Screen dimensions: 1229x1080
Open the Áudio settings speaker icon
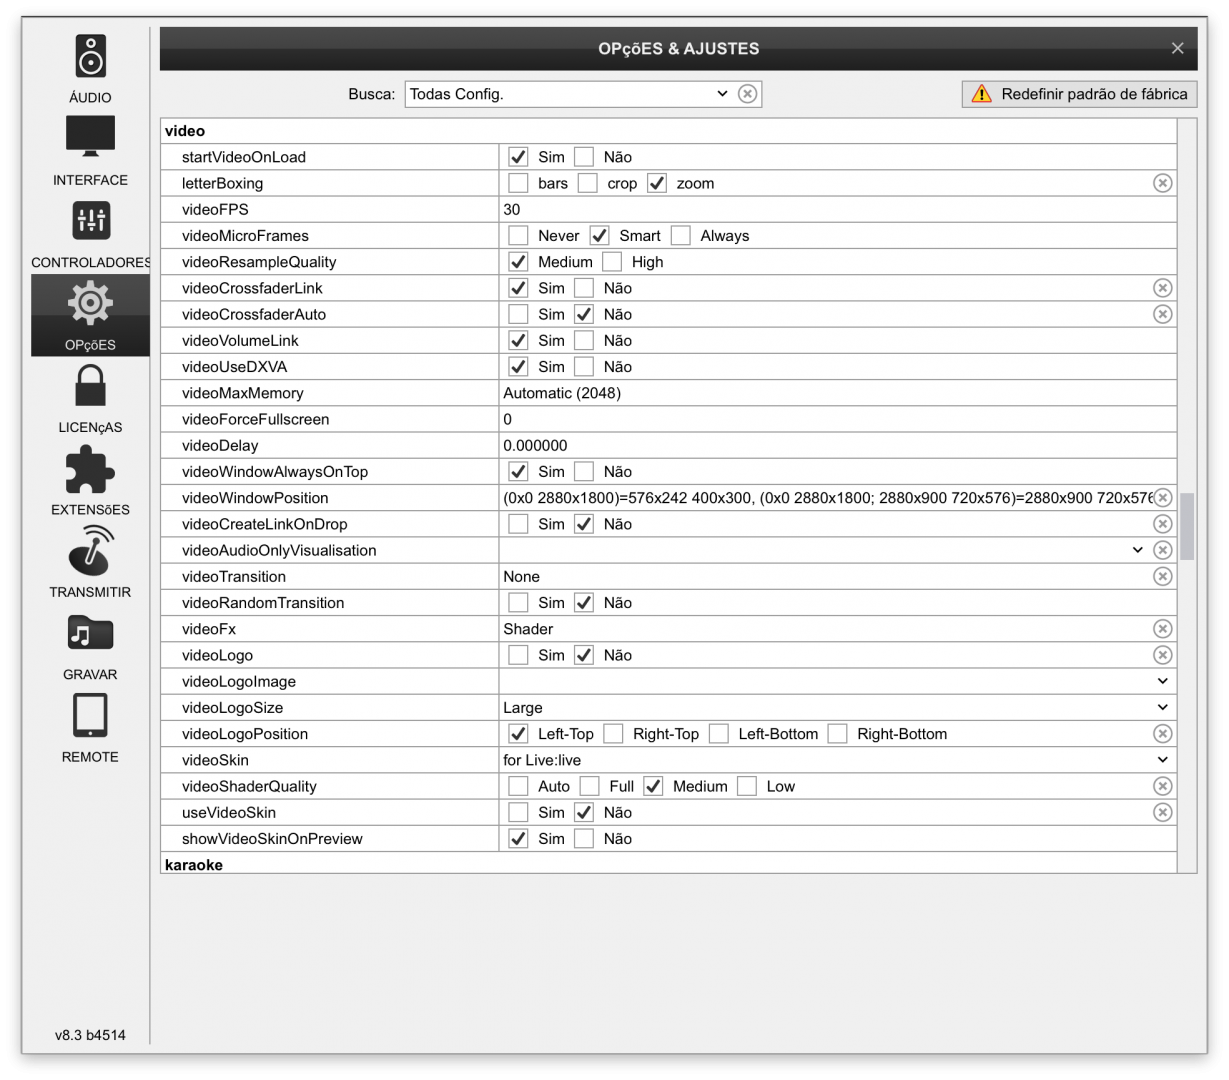pyautogui.click(x=90, y=56)
